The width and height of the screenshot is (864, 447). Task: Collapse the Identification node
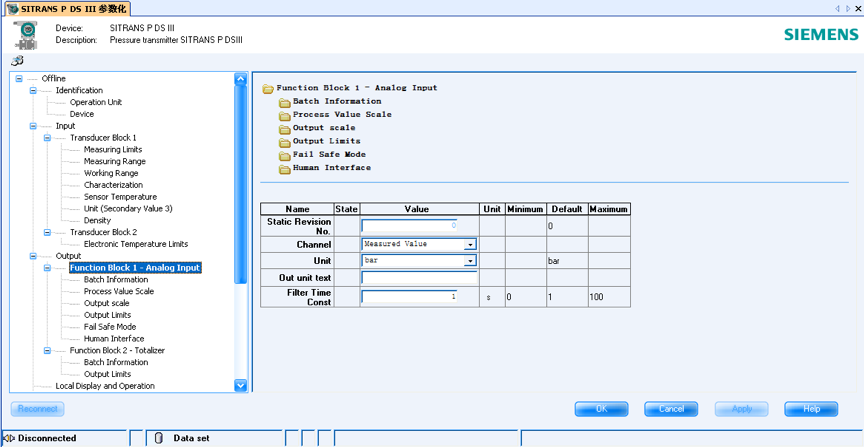pyautogui.click(x=33, y=90)
